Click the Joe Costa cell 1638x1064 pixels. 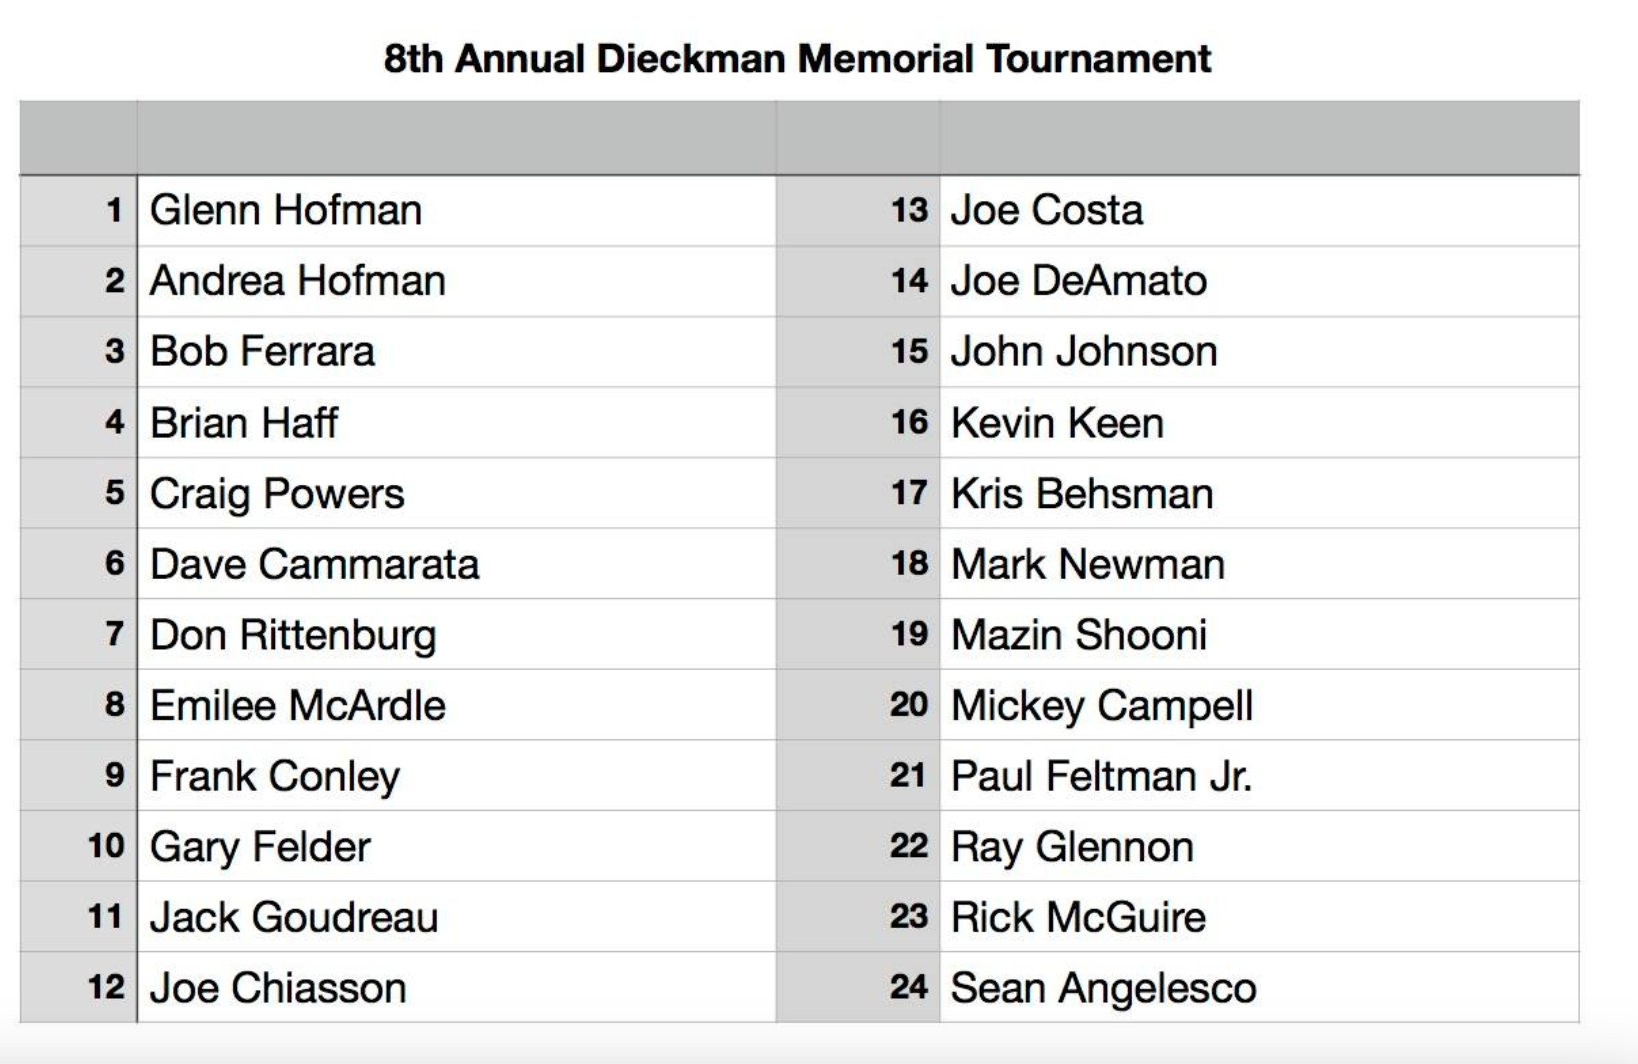click(1260, 211)
